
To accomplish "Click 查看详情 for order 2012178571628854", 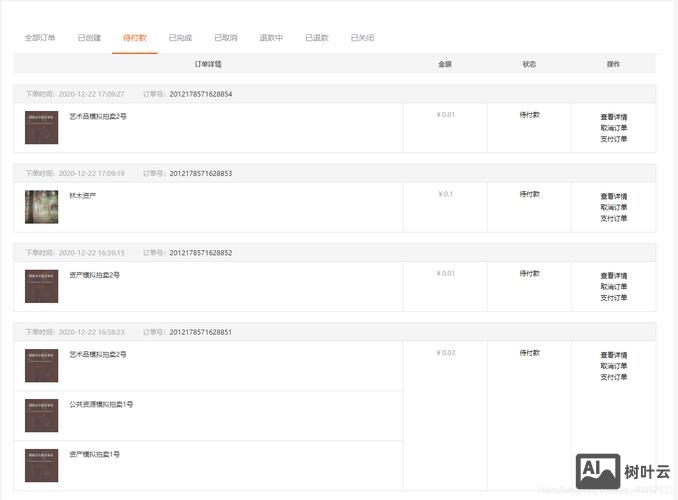I will point(614,117).
